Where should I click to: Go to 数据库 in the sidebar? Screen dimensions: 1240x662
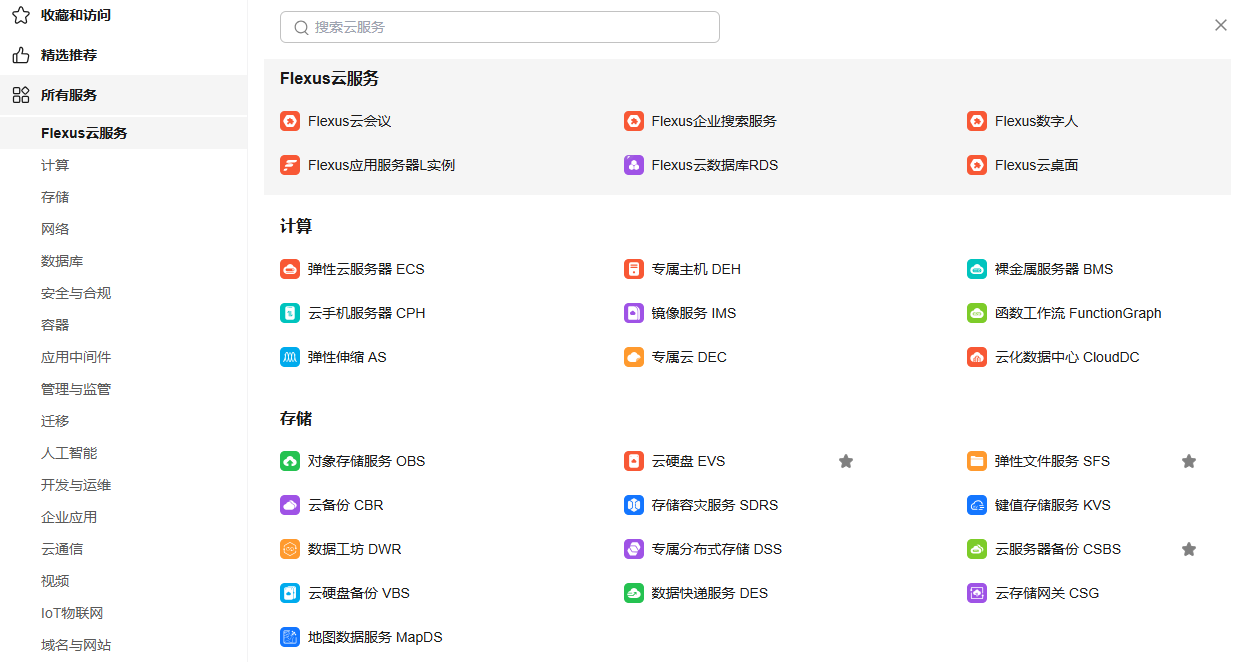62,261
